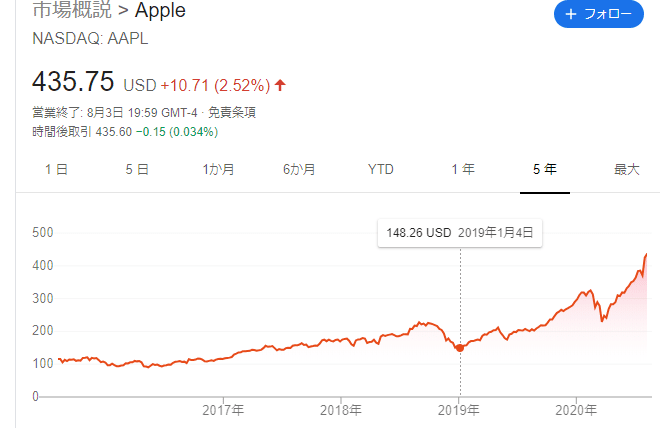Select the 5日 range tab

coord(137,170)
